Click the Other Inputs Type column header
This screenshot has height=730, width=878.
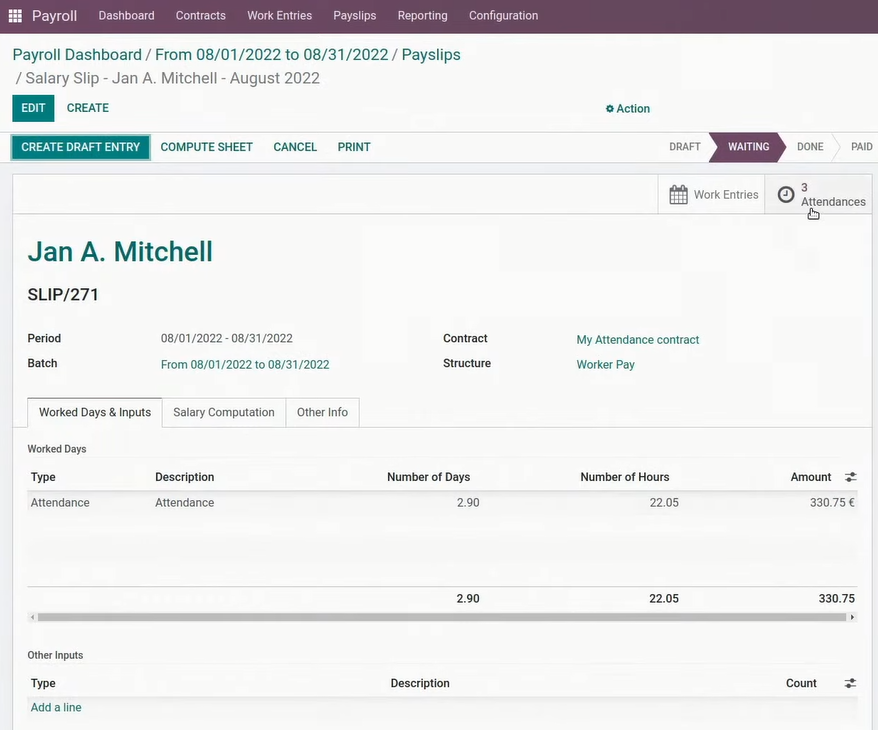(x=43, y=683)
